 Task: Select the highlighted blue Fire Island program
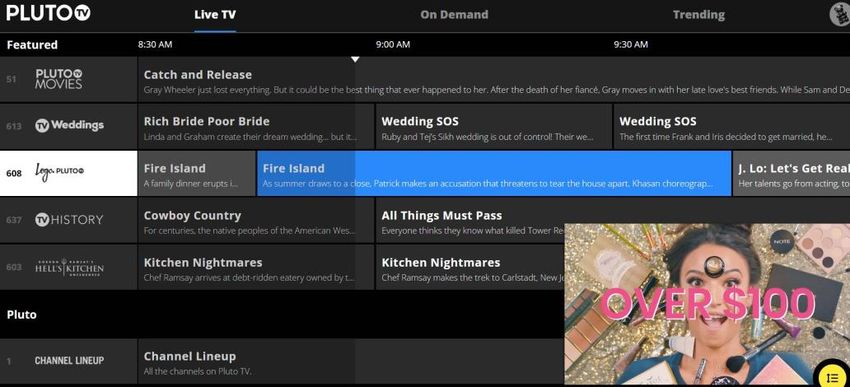click(x=494, y=173)
